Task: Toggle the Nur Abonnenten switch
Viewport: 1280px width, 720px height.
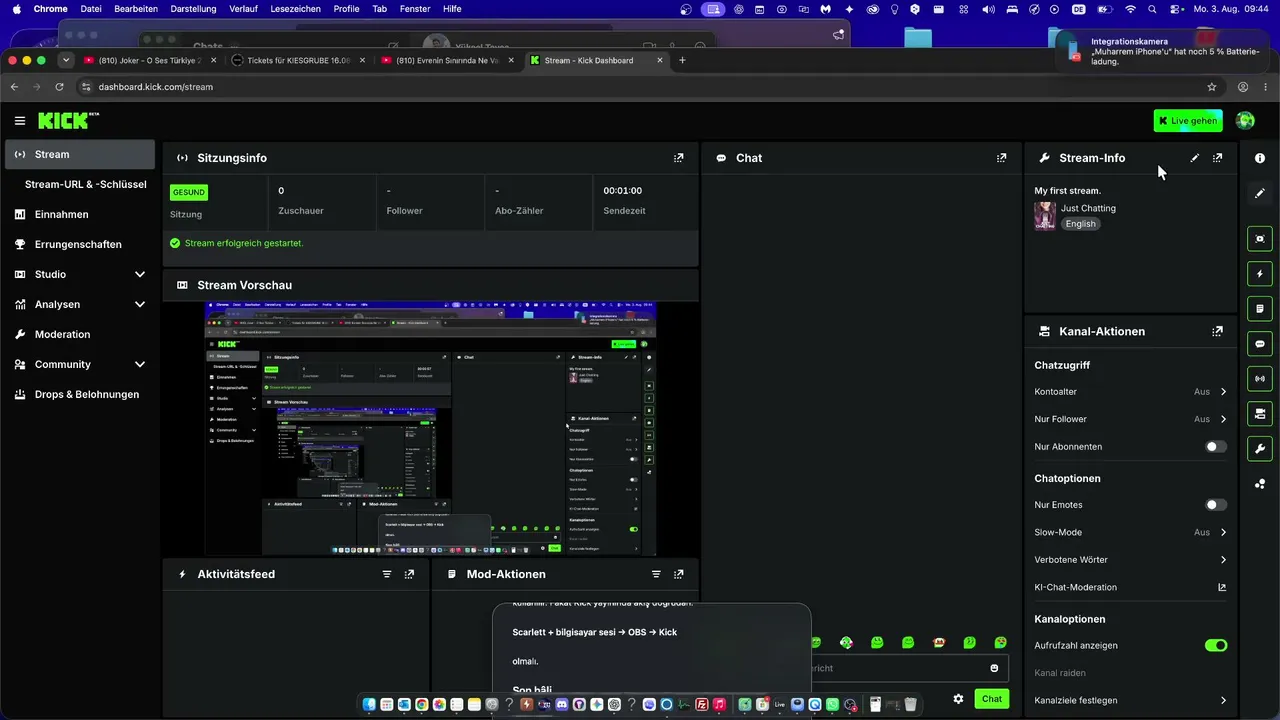Action: point(1216,447)
